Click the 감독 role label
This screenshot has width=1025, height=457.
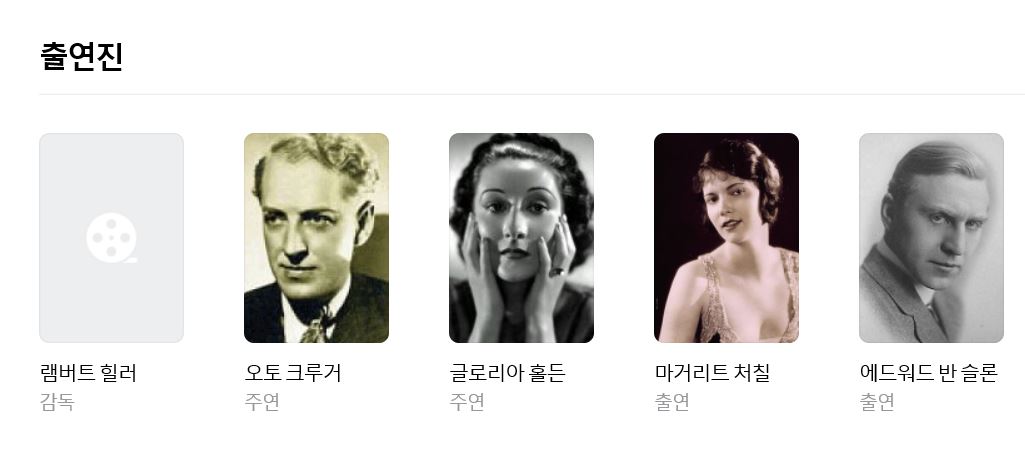[x=58, y=401]
